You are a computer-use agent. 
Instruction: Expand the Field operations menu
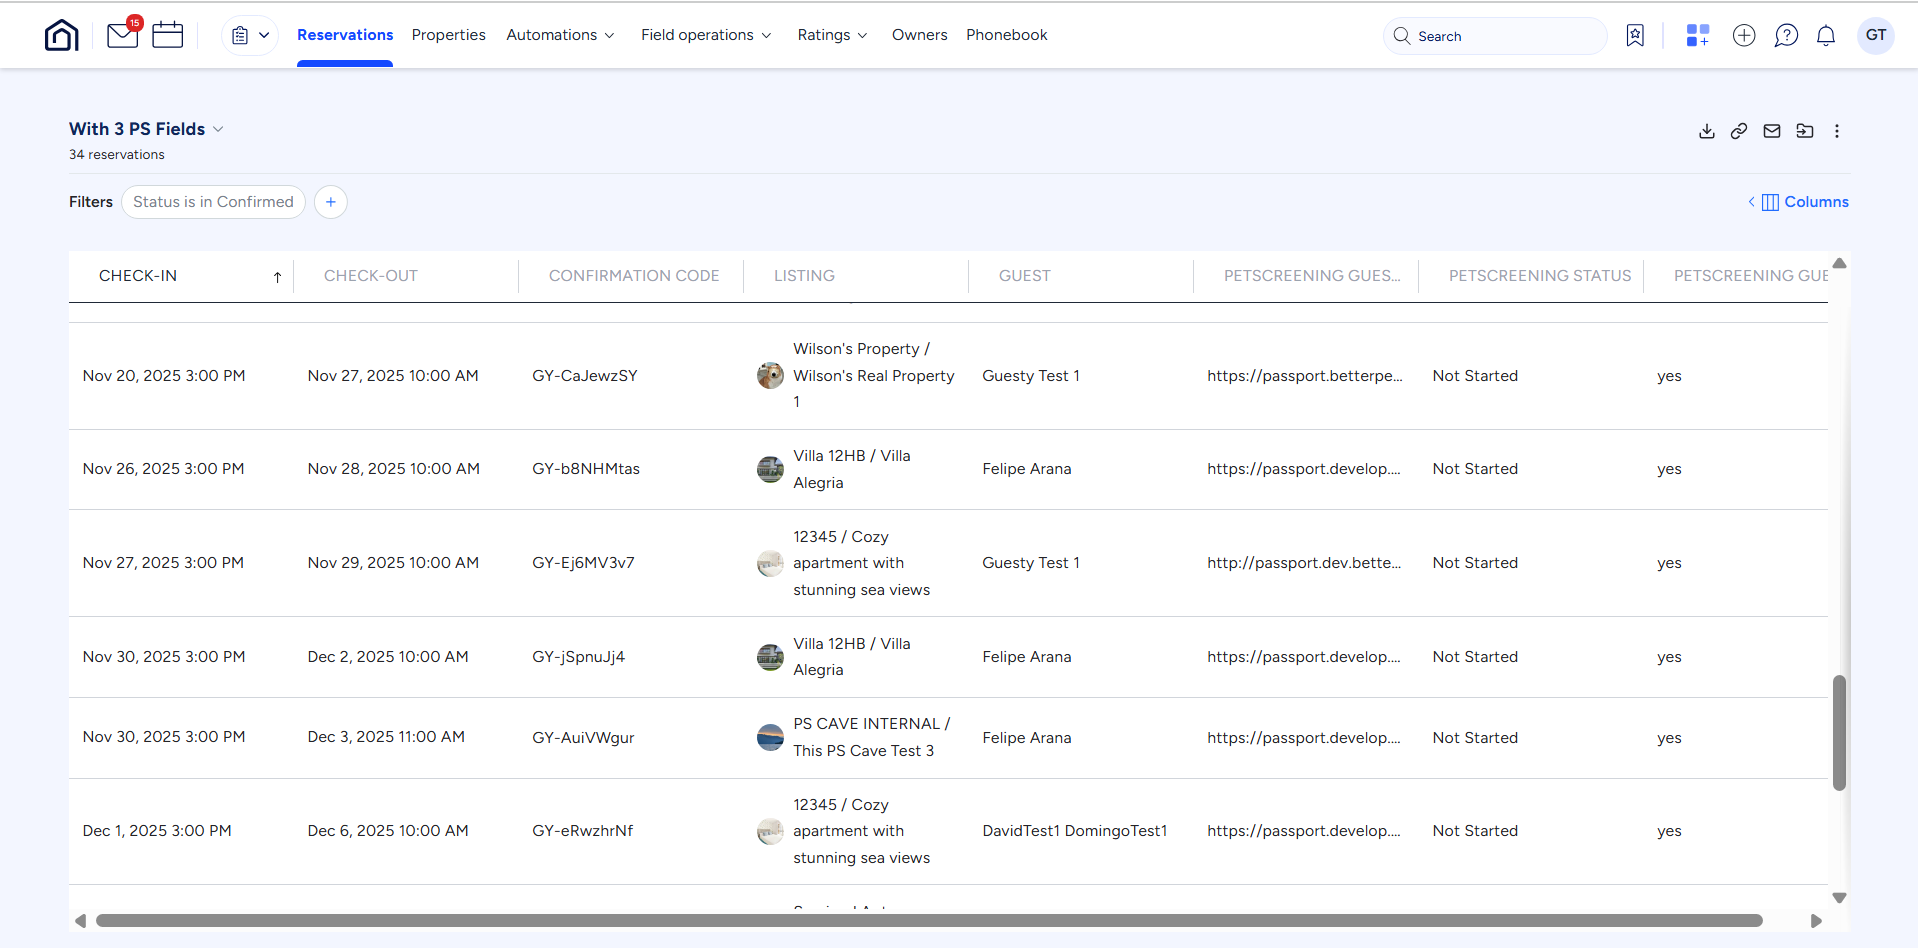pos(706,35)
